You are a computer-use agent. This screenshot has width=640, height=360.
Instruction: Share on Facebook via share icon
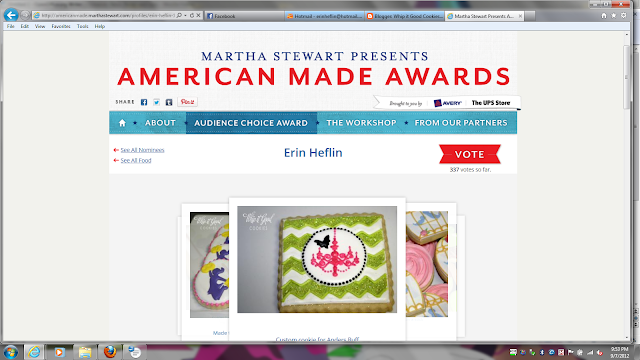(144, 102)
